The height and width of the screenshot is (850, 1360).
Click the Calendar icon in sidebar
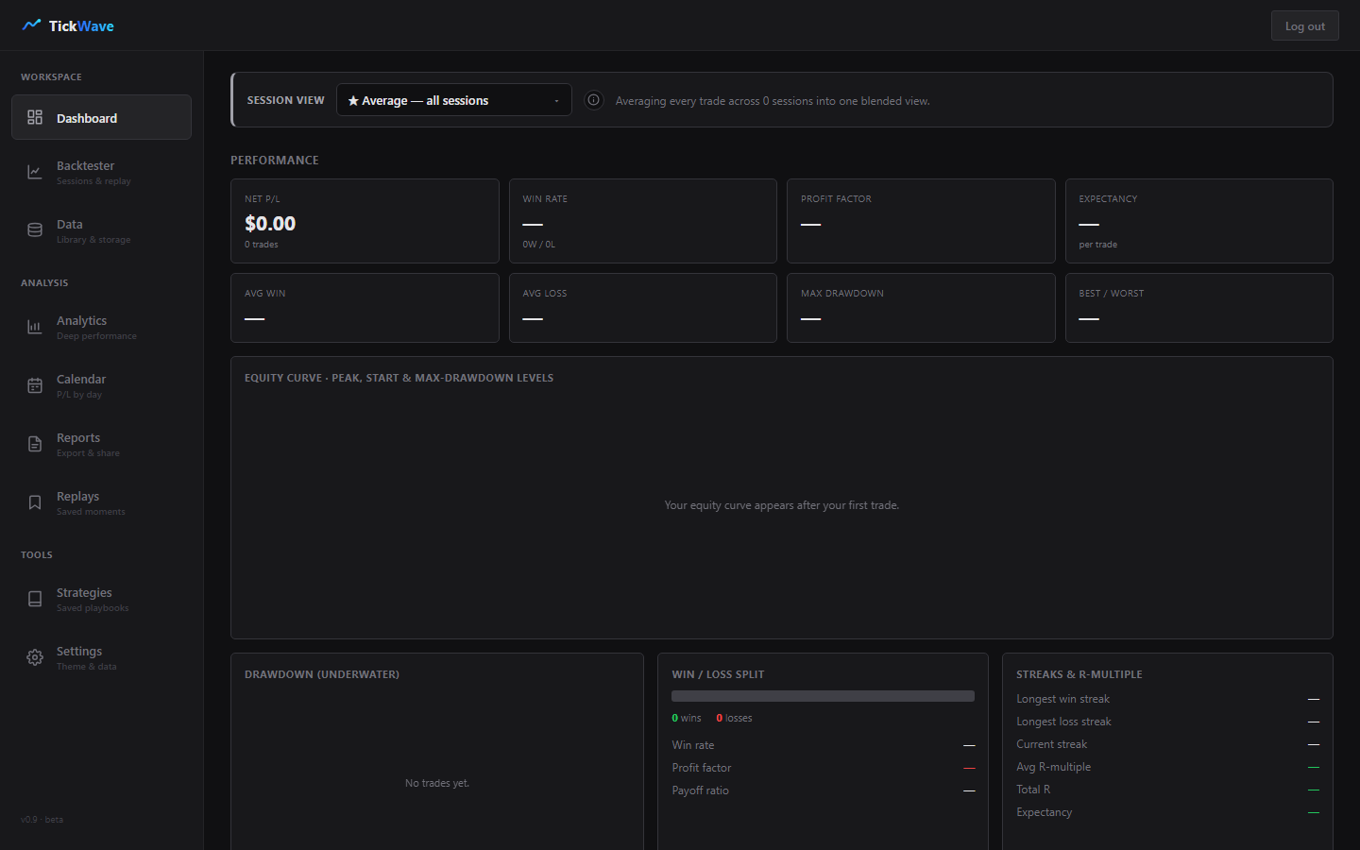(35, 385)
